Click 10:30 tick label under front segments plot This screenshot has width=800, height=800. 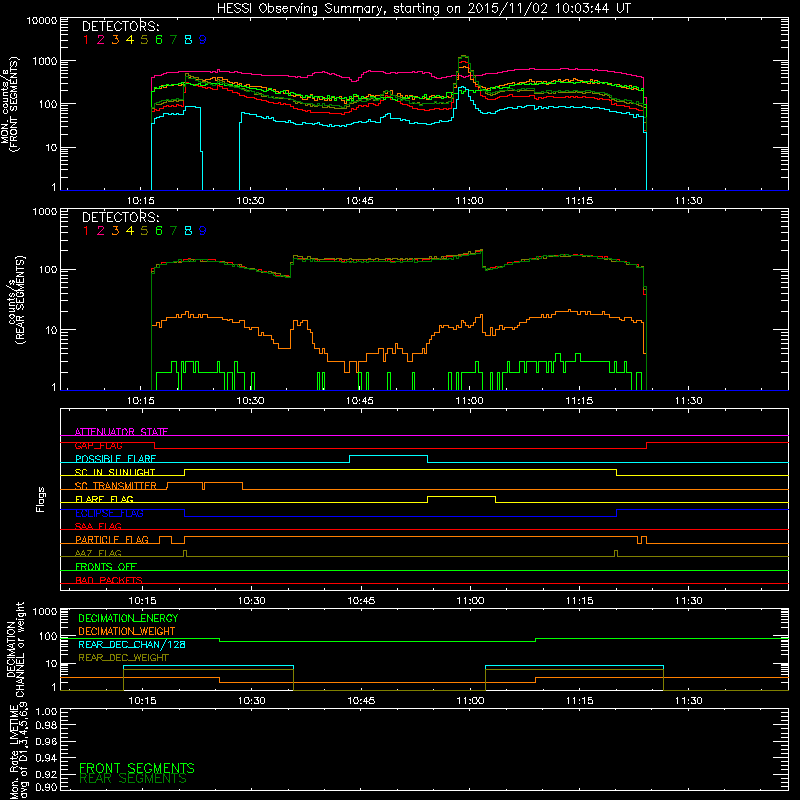[251, 201]
